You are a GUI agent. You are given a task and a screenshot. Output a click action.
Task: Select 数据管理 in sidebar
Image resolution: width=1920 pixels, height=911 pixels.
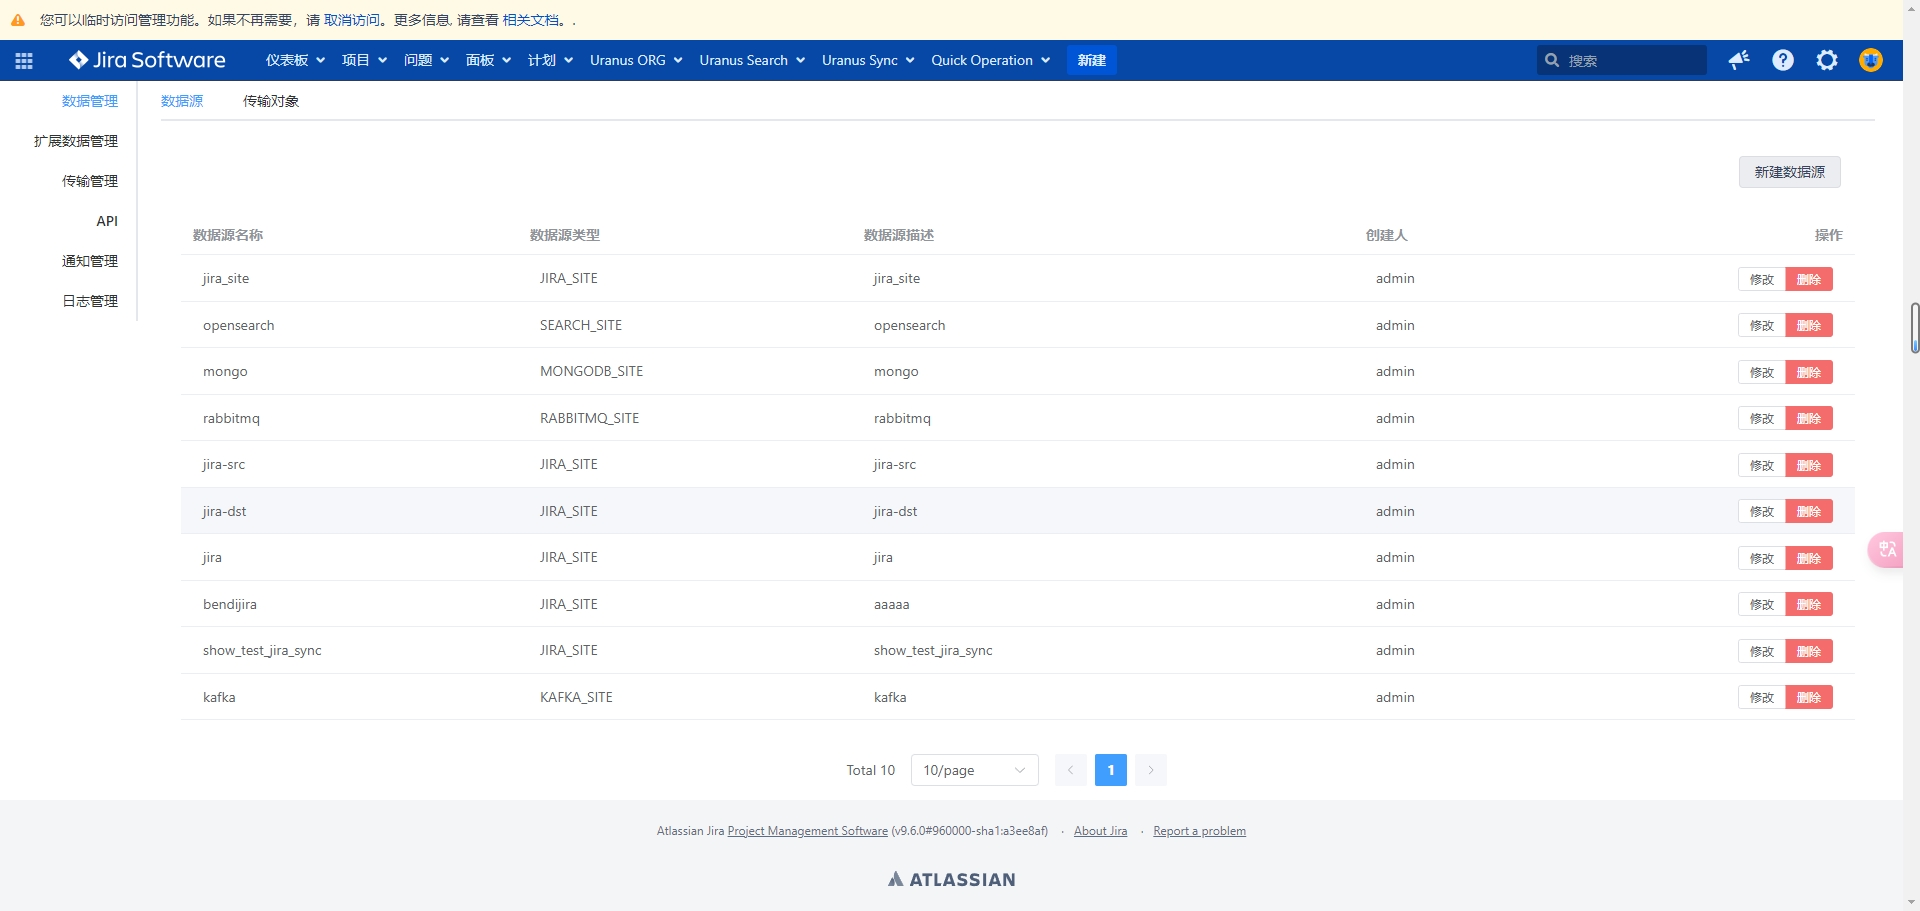click(x=90, y=101)
